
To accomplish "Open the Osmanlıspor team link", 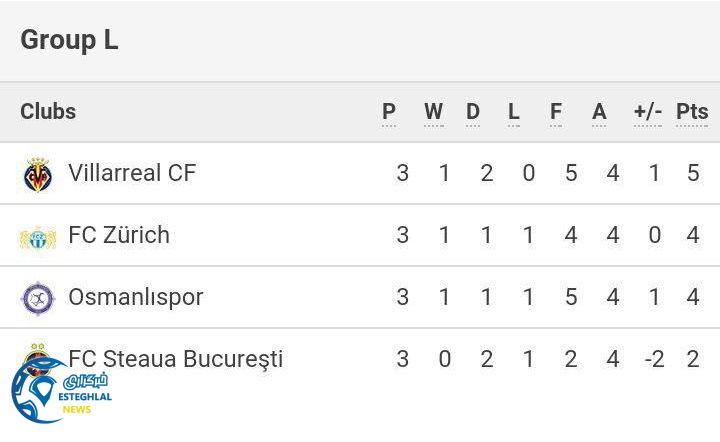I will point(135,297).
